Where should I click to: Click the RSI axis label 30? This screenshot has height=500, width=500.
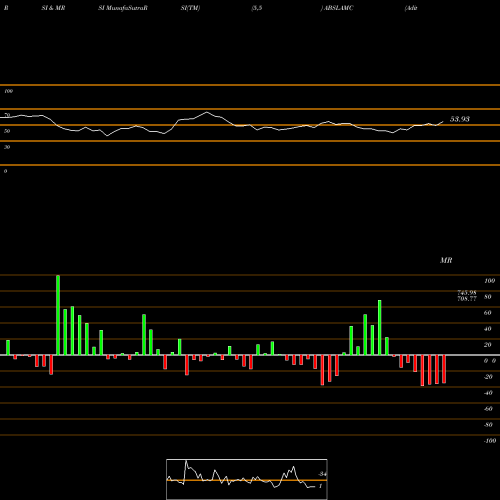click(x=7, y=147)
